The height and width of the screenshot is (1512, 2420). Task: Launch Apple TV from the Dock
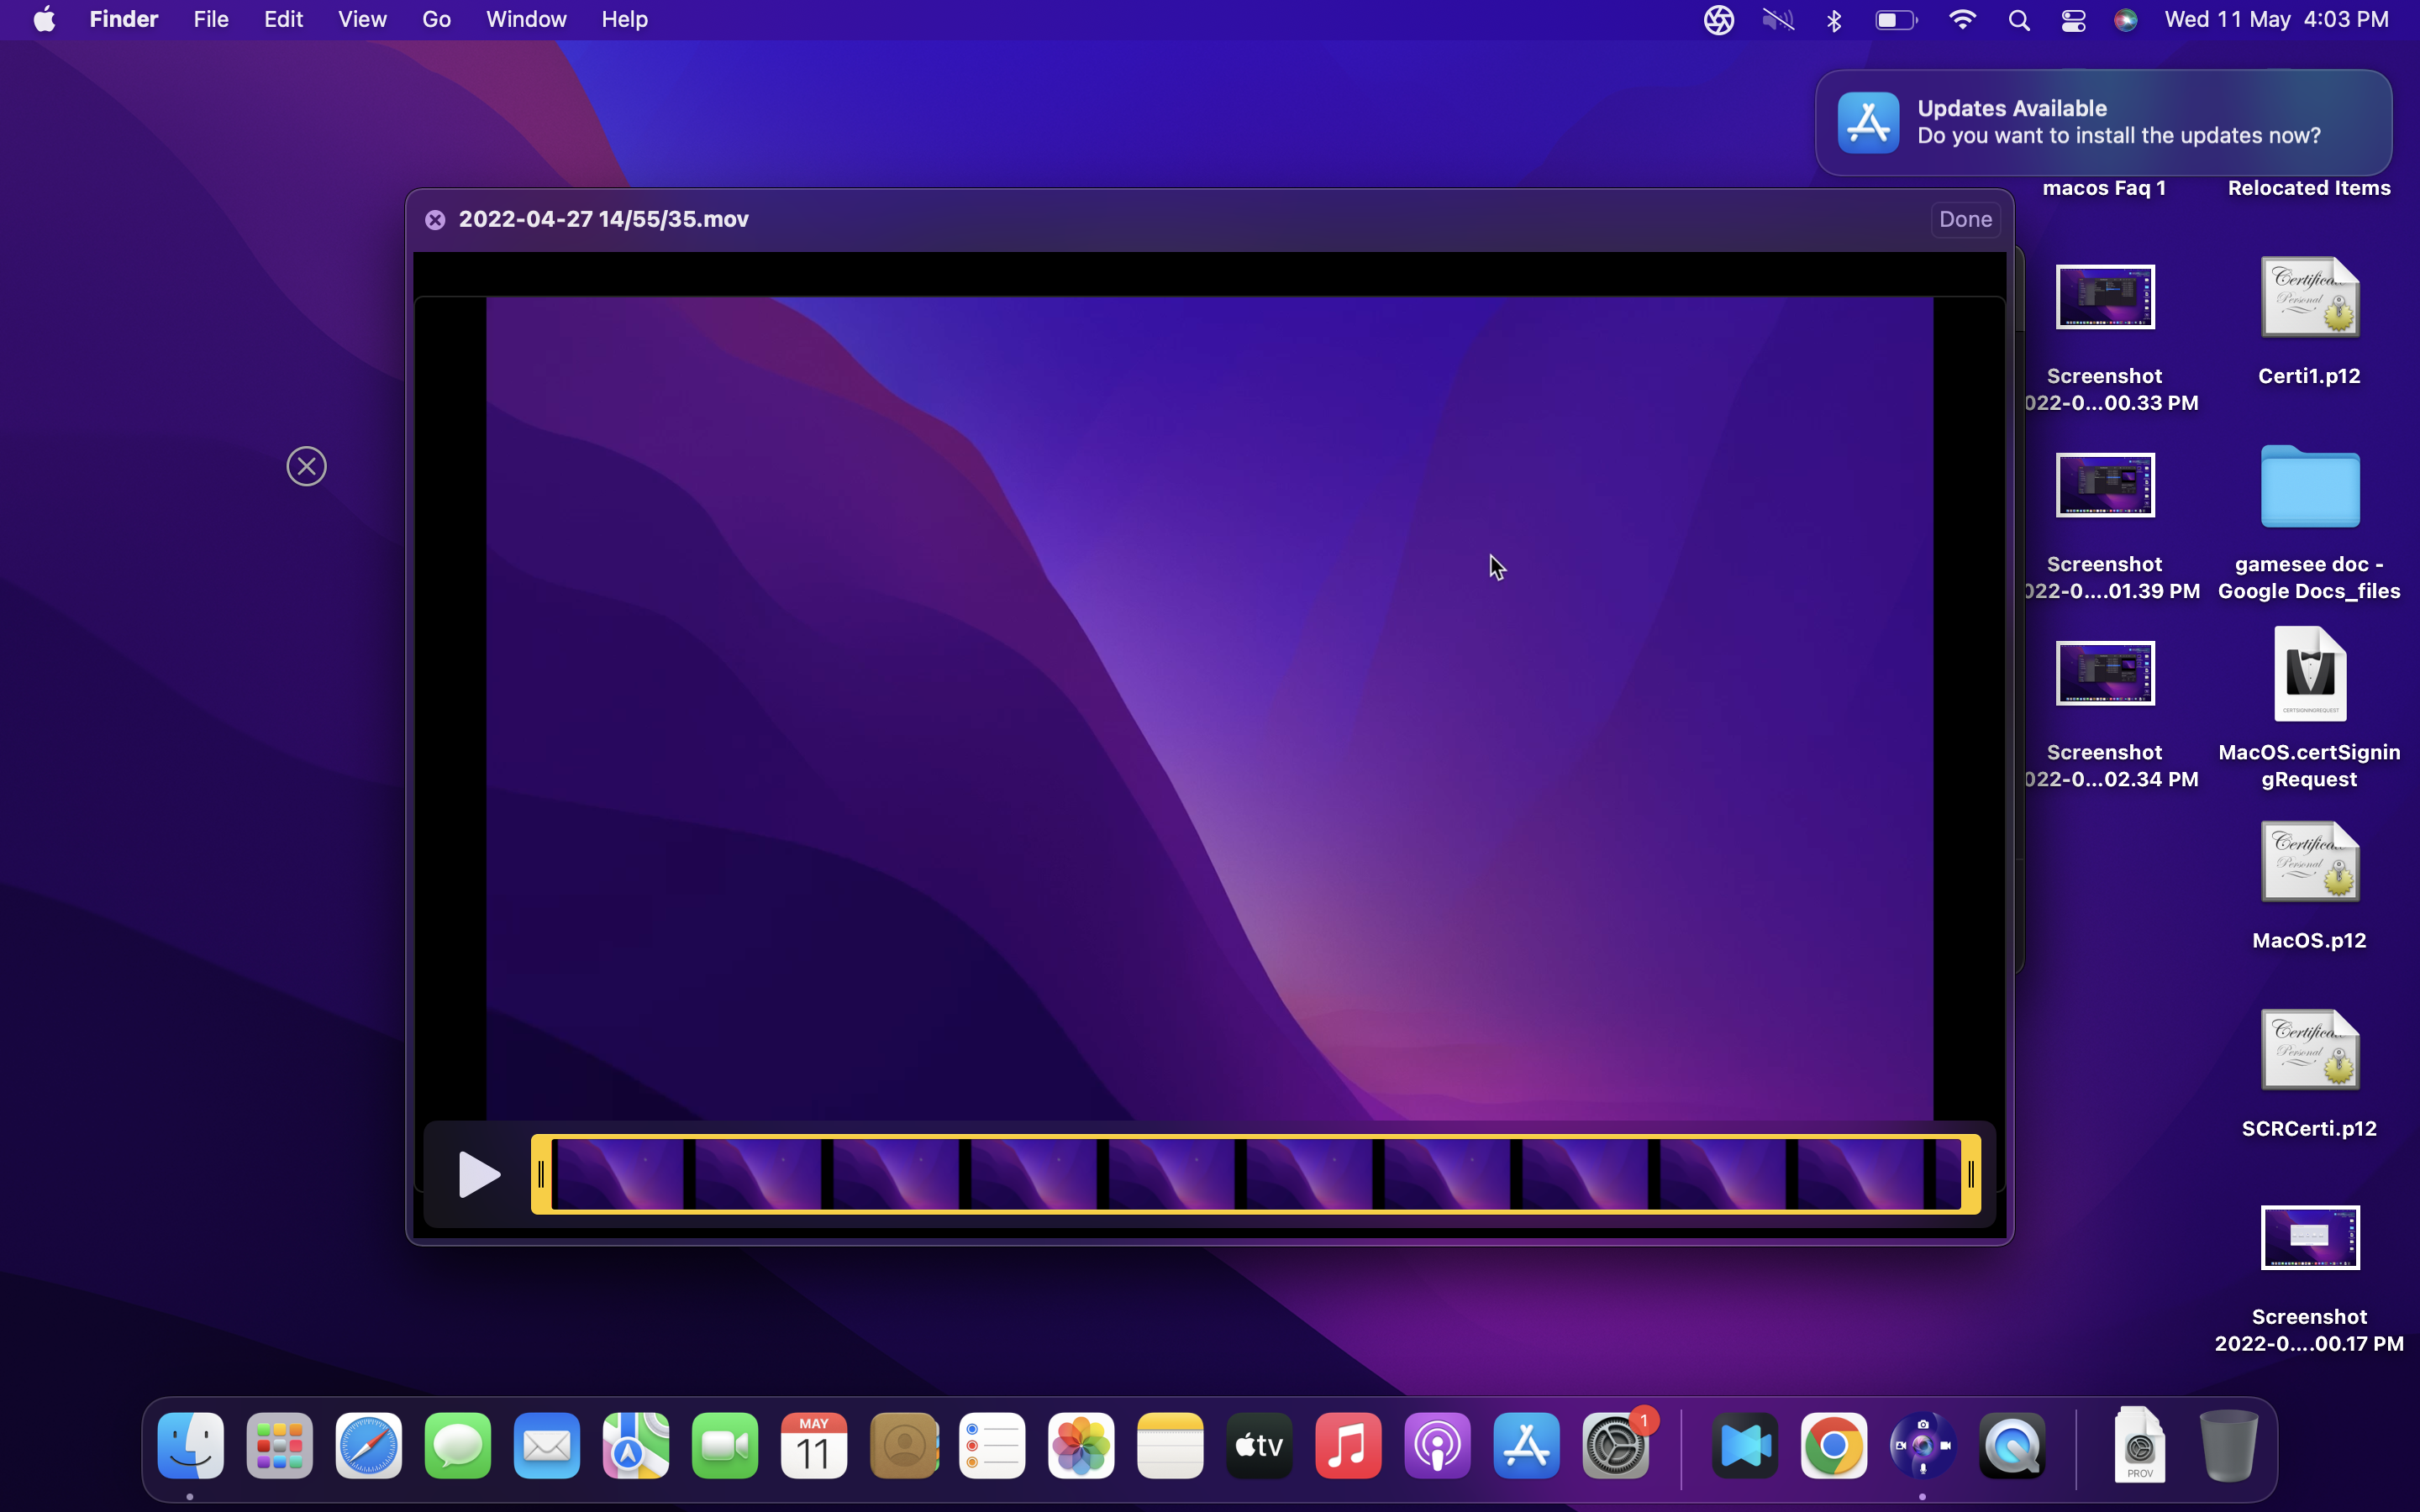(1259, 1445)
